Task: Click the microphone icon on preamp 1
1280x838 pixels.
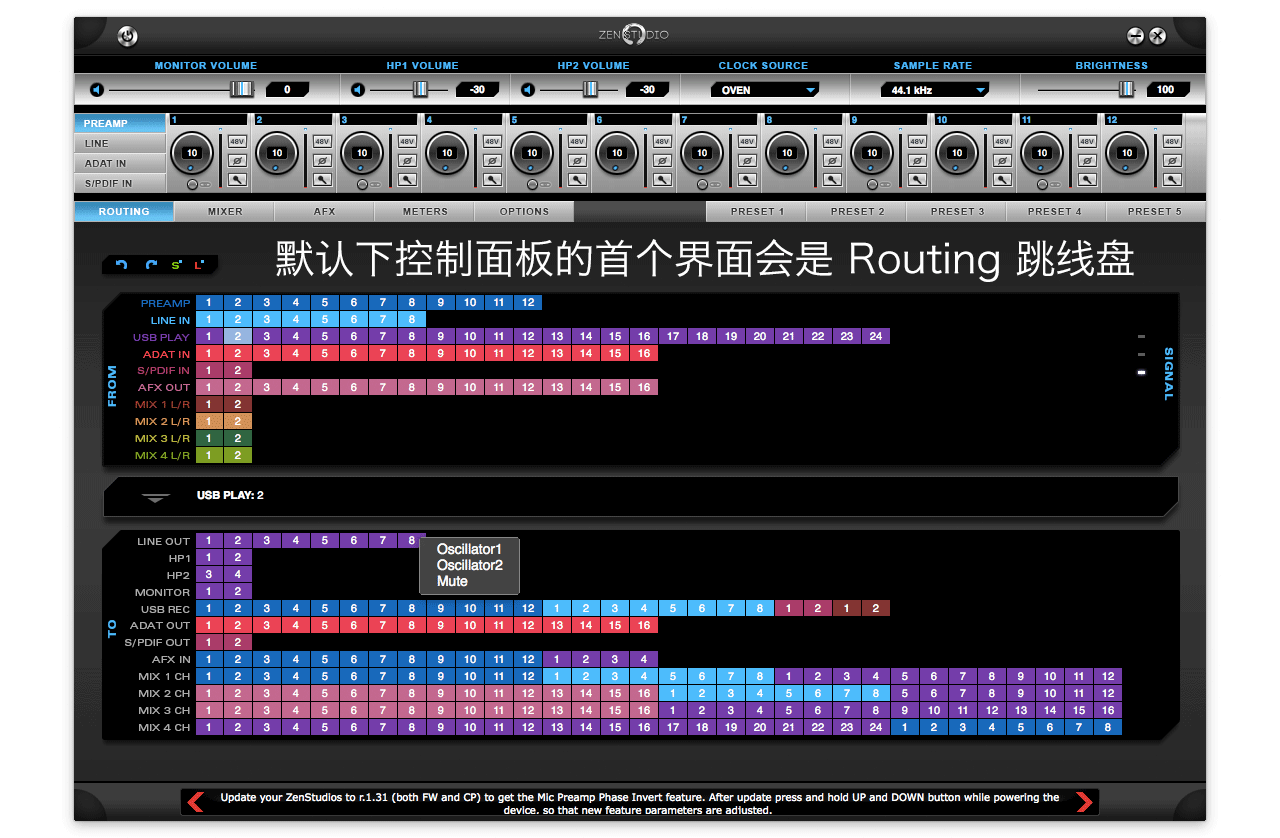Action: [x=237, y=180]
